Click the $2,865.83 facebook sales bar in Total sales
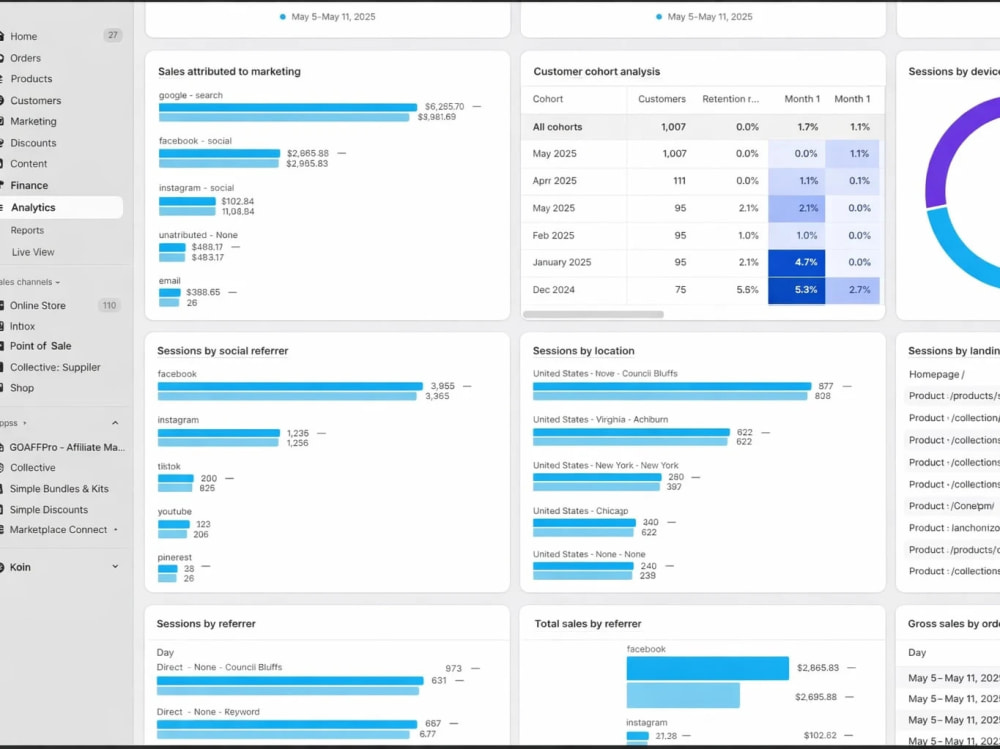The image size is (1000, 749). click(707, 668)
